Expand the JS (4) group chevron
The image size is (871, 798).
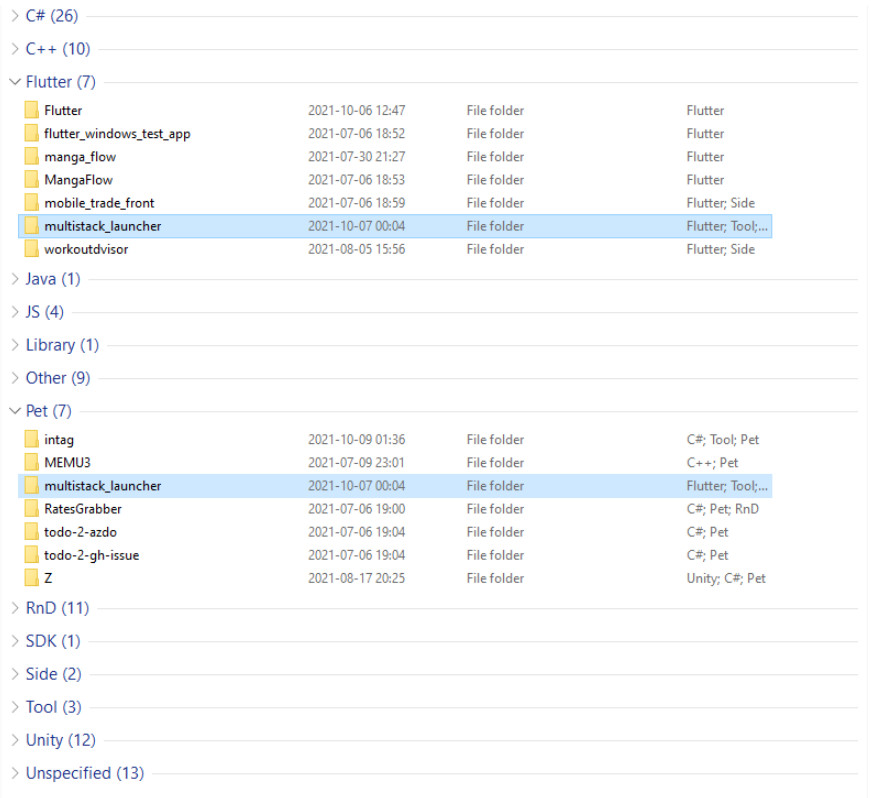(x=15, y=312)
